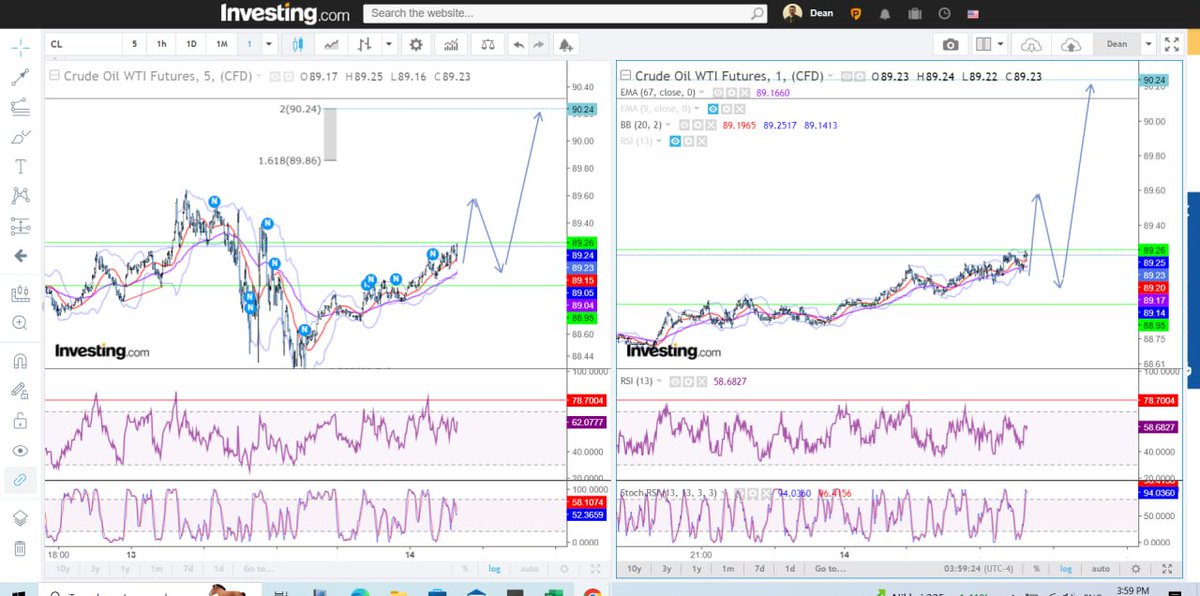Set right chart range to 7d
The image size is (1200, 596).
tap(760, 568)
